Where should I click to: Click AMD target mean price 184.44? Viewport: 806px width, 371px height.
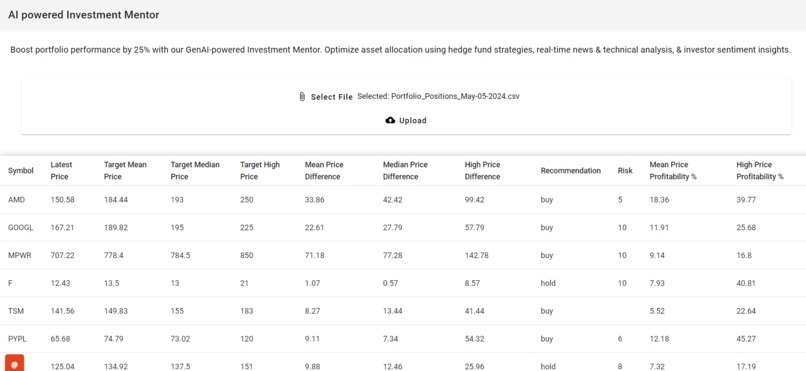coord(116,200)
